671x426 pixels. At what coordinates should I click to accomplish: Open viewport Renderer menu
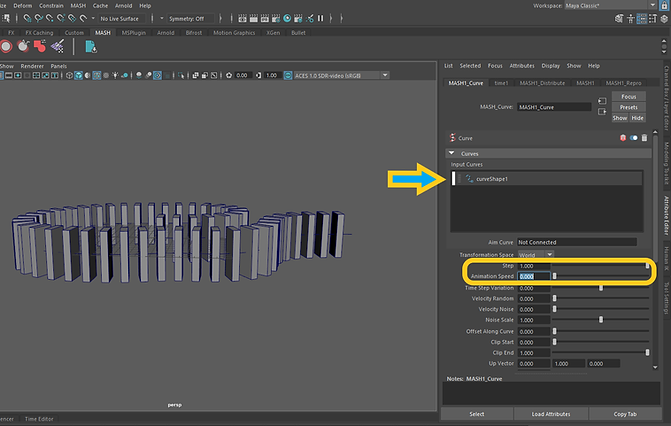pyautogui.click(x=32, y=66)
